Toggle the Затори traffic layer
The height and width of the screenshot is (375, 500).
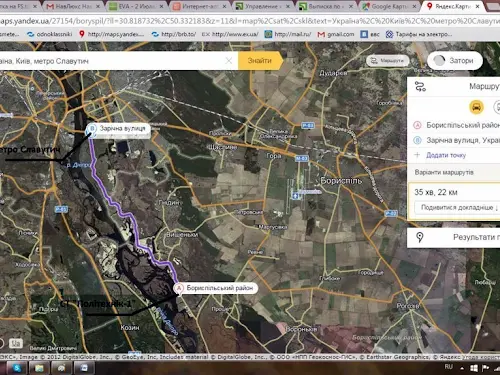coord(455,61)
